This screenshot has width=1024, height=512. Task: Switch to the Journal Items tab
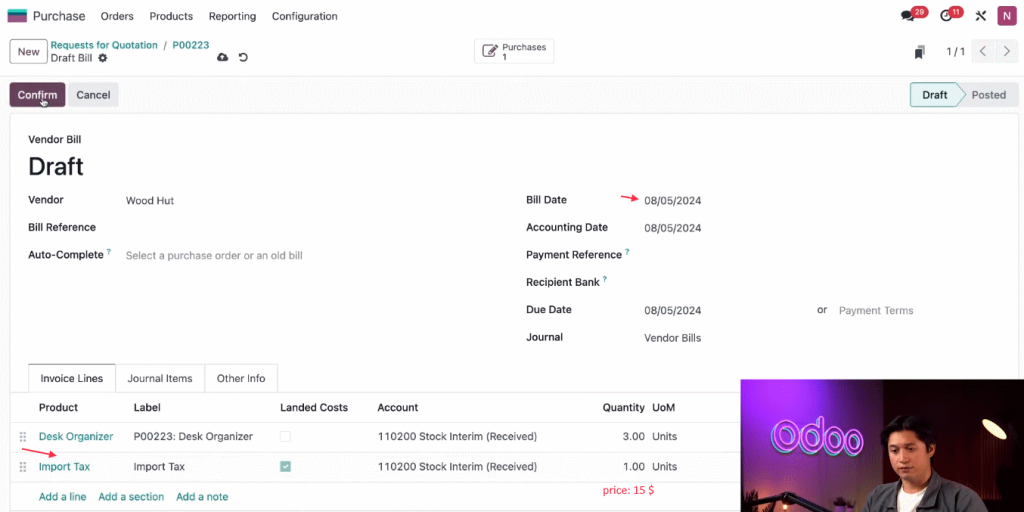(x=160, y=379)
